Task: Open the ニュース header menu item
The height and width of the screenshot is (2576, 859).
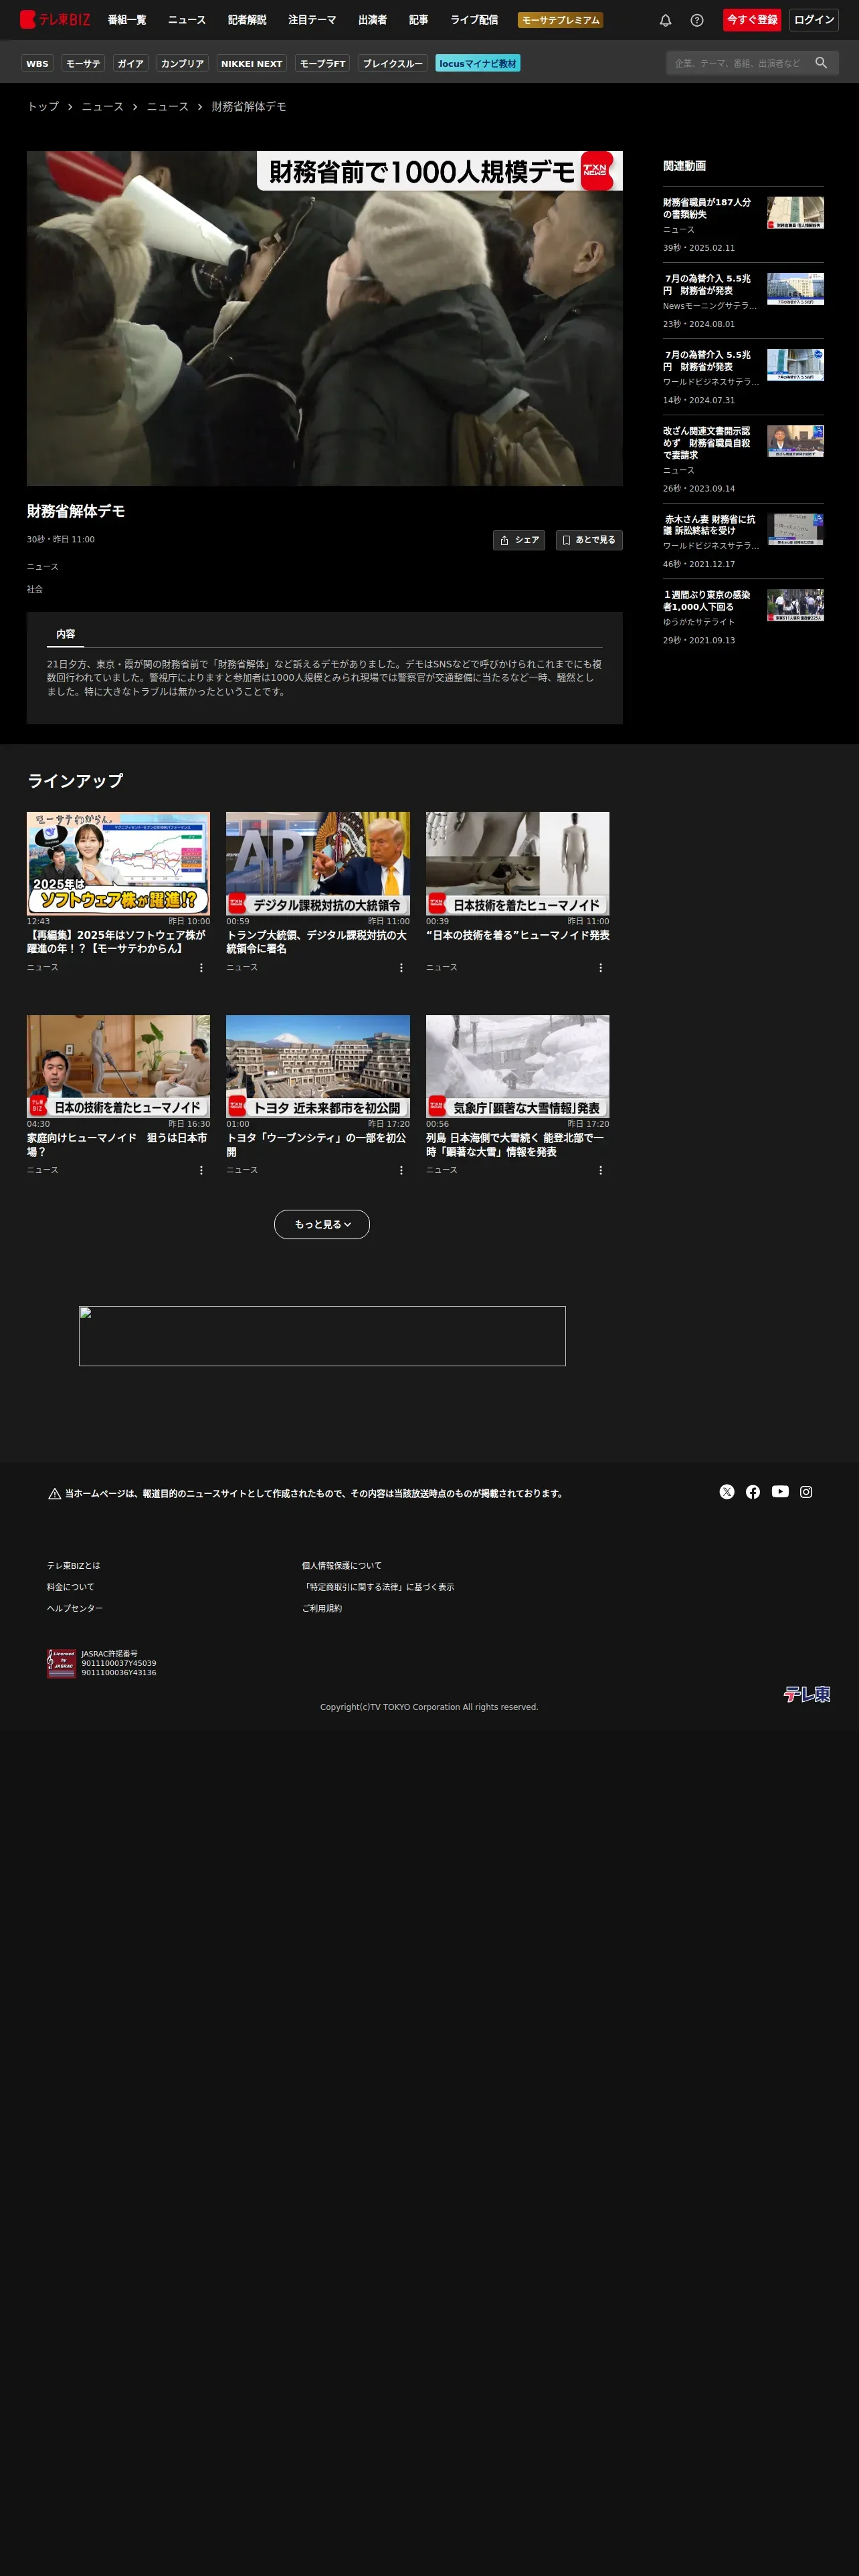Action: (x=187, y=20)
